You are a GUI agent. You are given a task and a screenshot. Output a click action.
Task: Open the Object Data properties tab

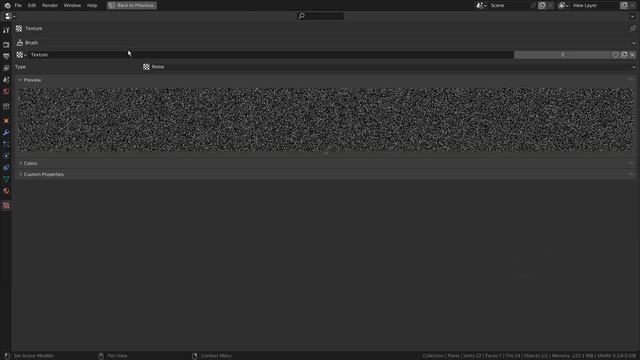[x=6, y=180]
